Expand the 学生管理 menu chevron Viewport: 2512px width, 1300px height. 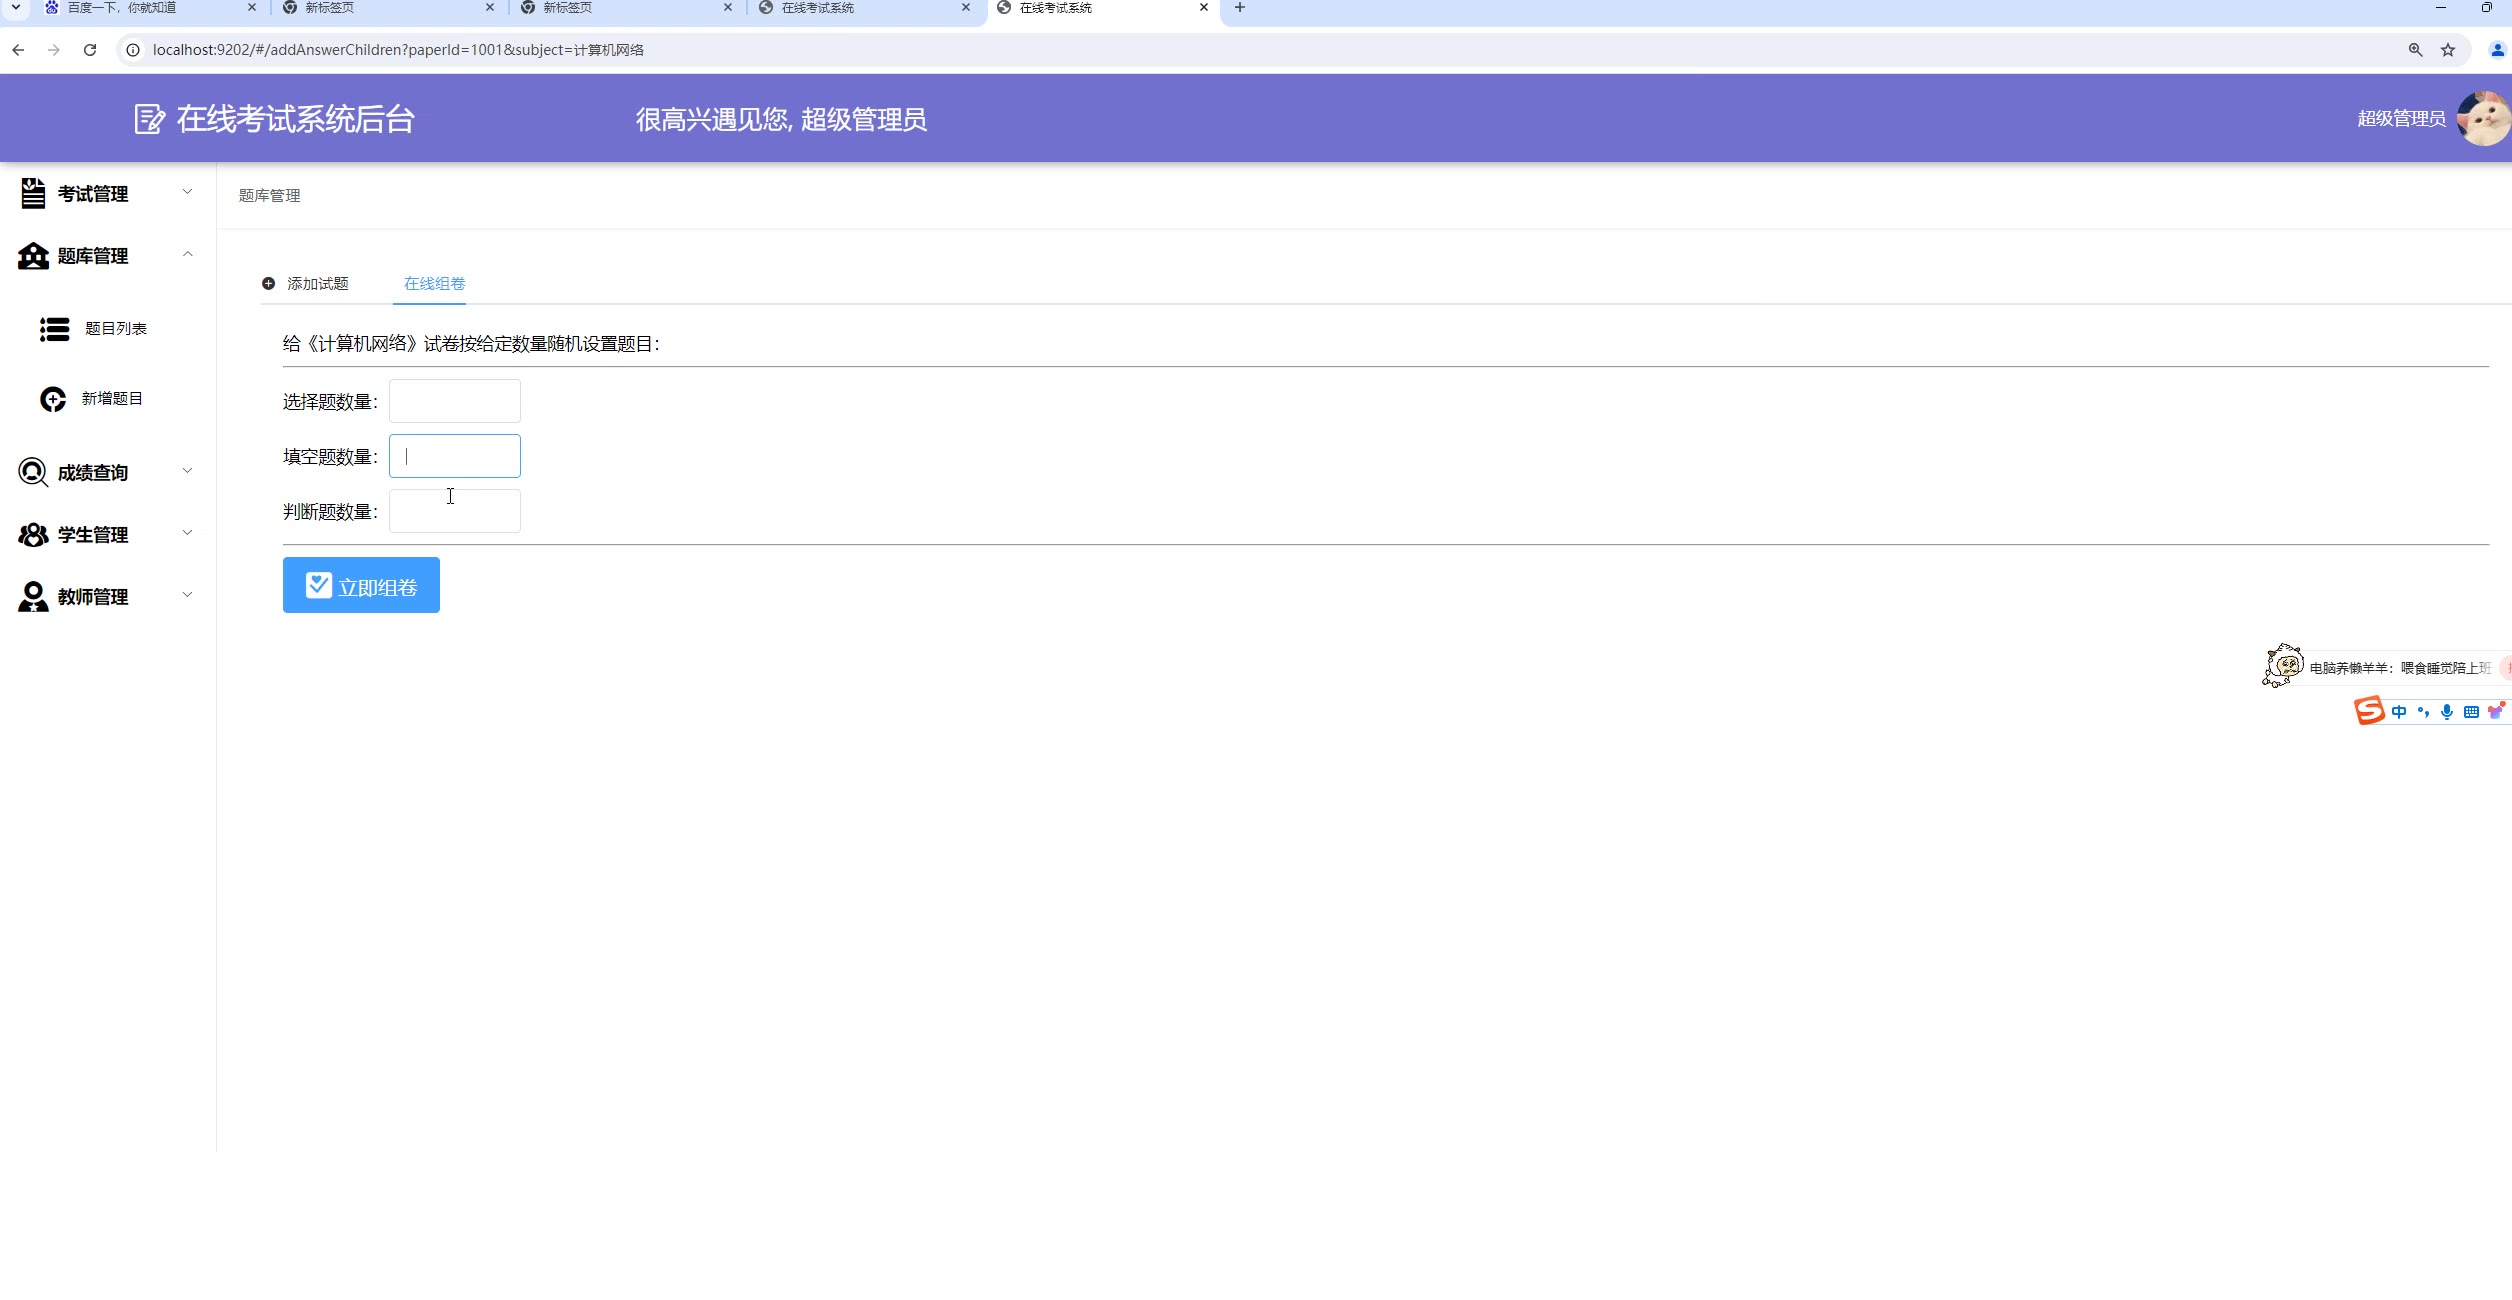(187, 533)
